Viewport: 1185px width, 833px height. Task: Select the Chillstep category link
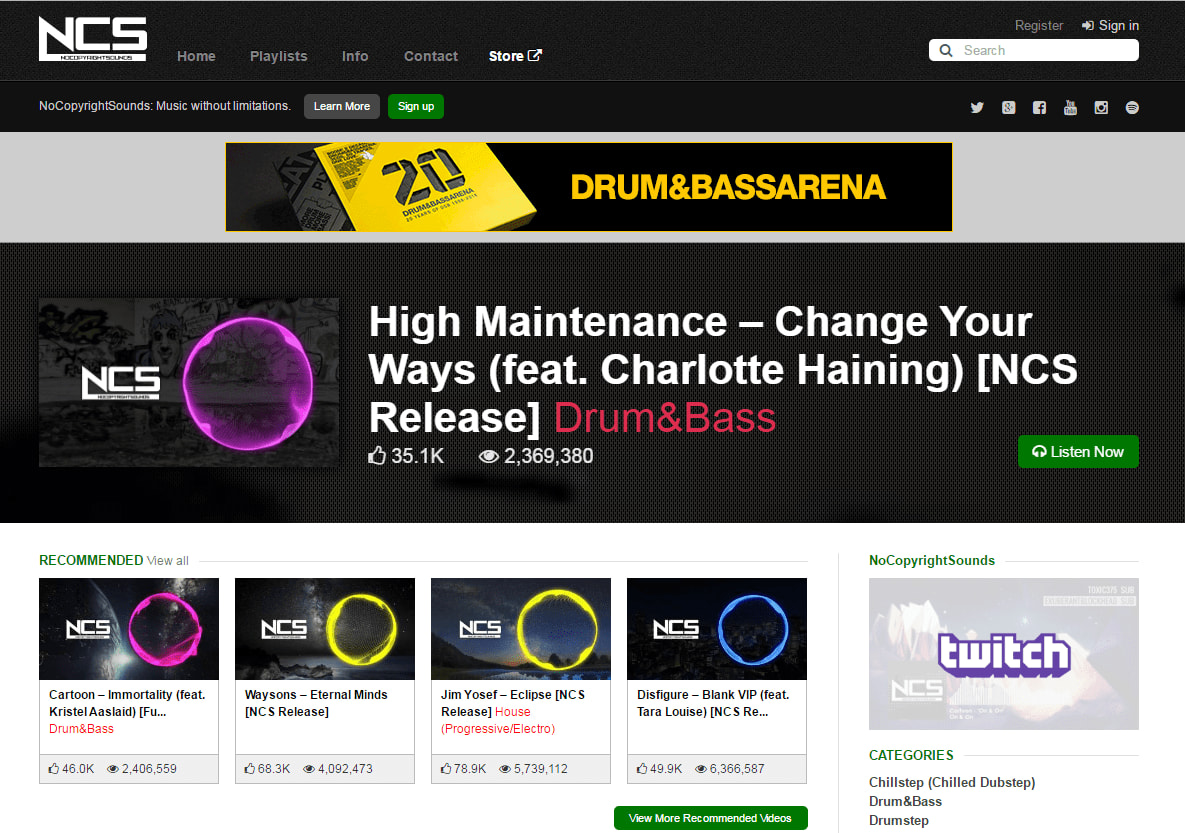click(951, 782)
